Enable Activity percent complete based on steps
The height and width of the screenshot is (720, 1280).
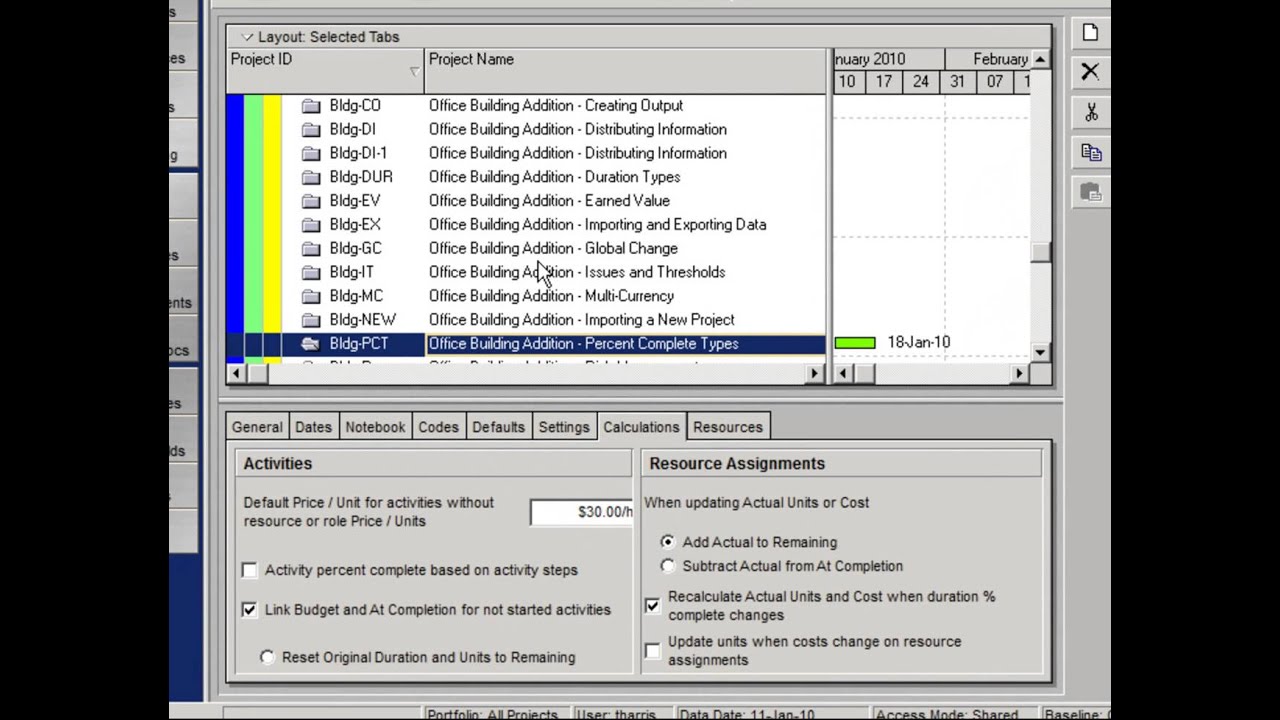(x=249, y=570)
